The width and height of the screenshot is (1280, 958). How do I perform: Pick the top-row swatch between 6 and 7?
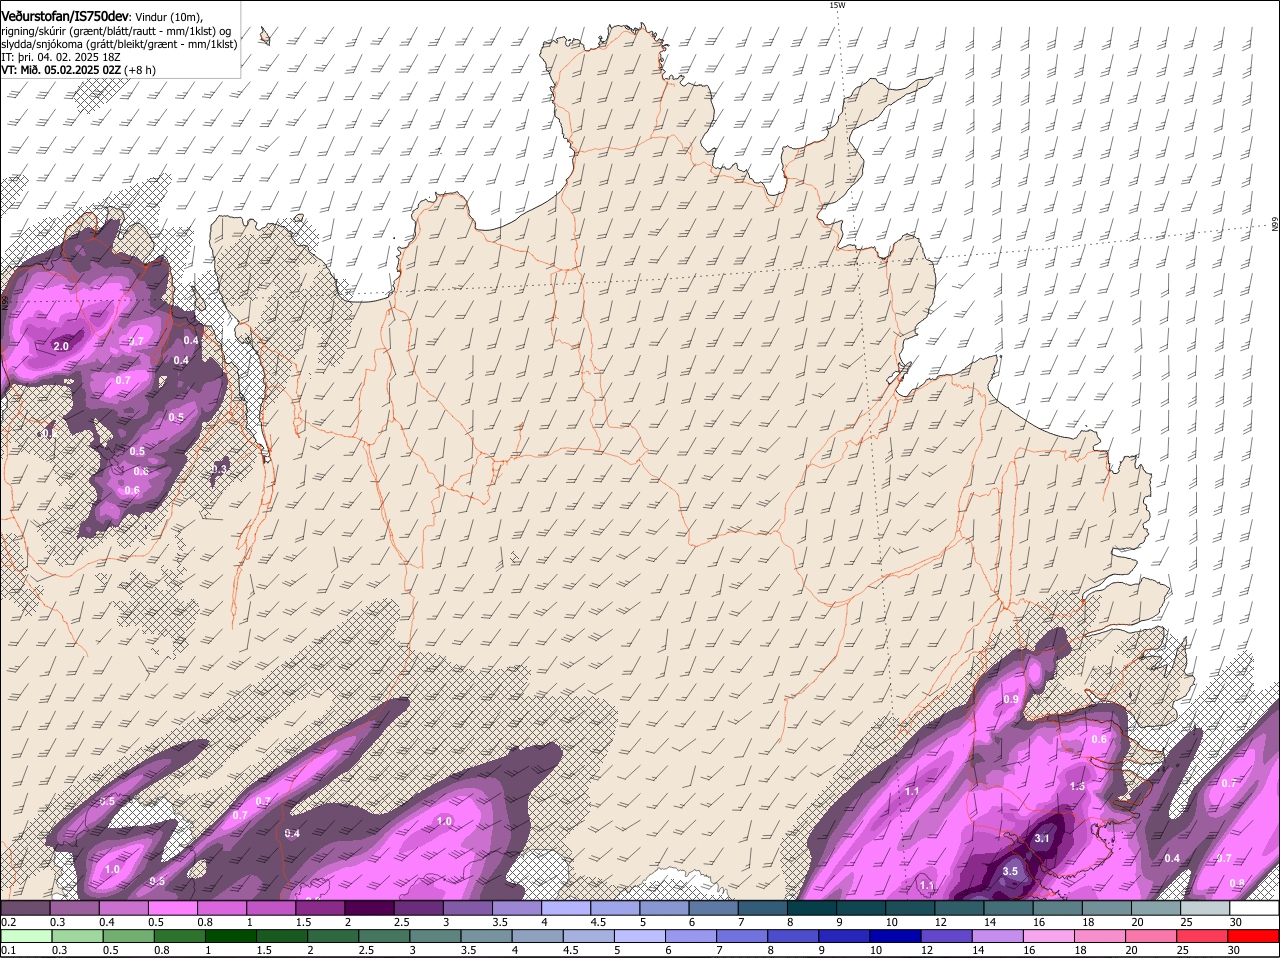coord(713,908)
